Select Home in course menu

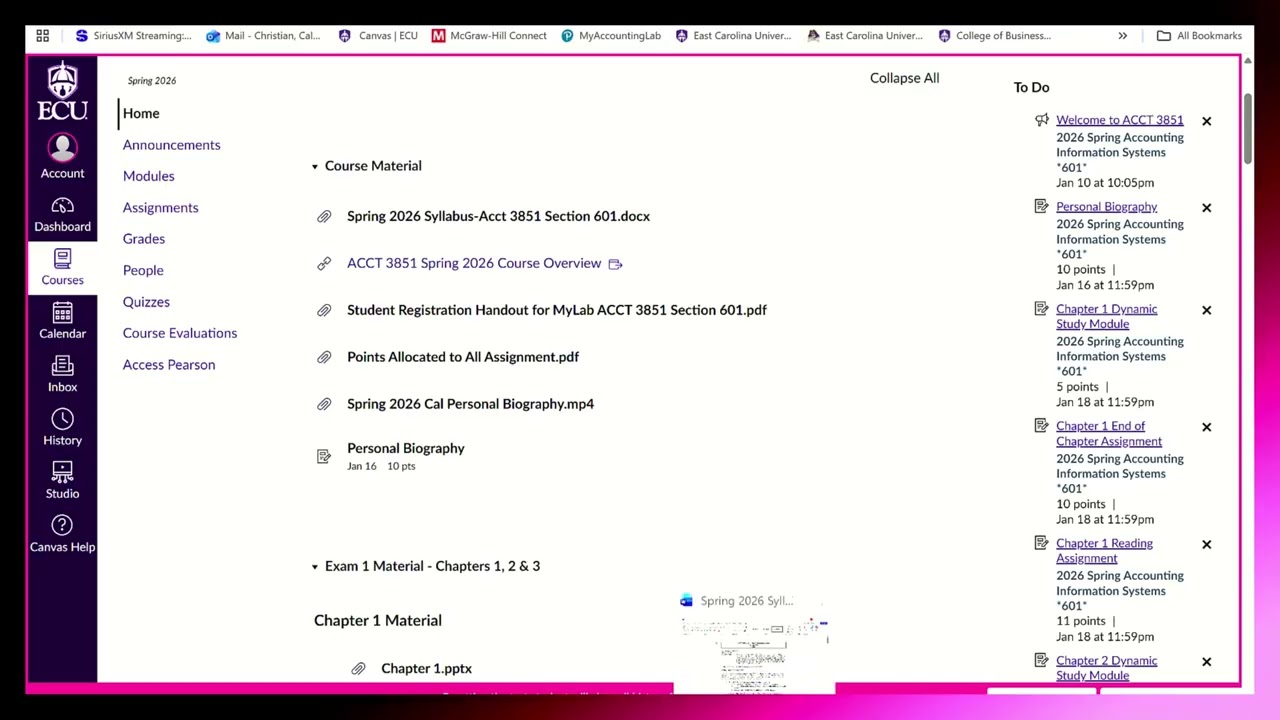141,114
